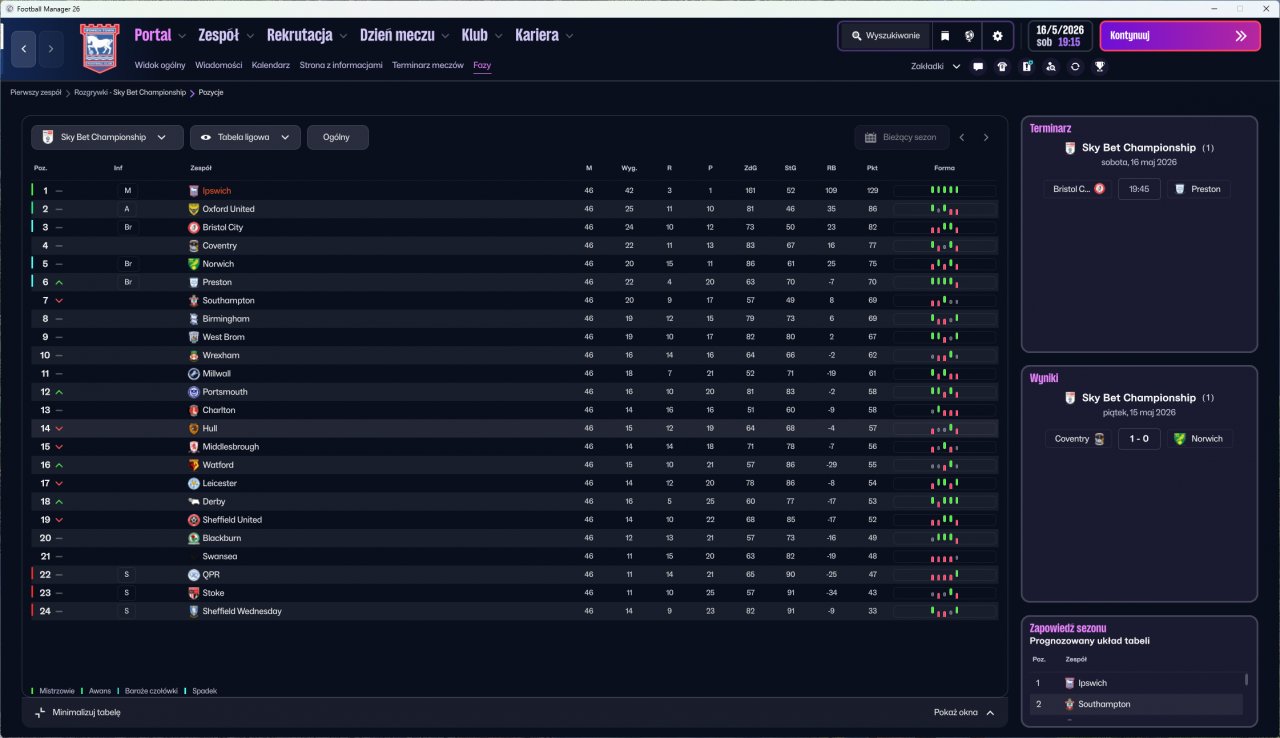Expand the Klub menu chevron
Viewport: 1280px width, 738px height.
click(498, 36)
